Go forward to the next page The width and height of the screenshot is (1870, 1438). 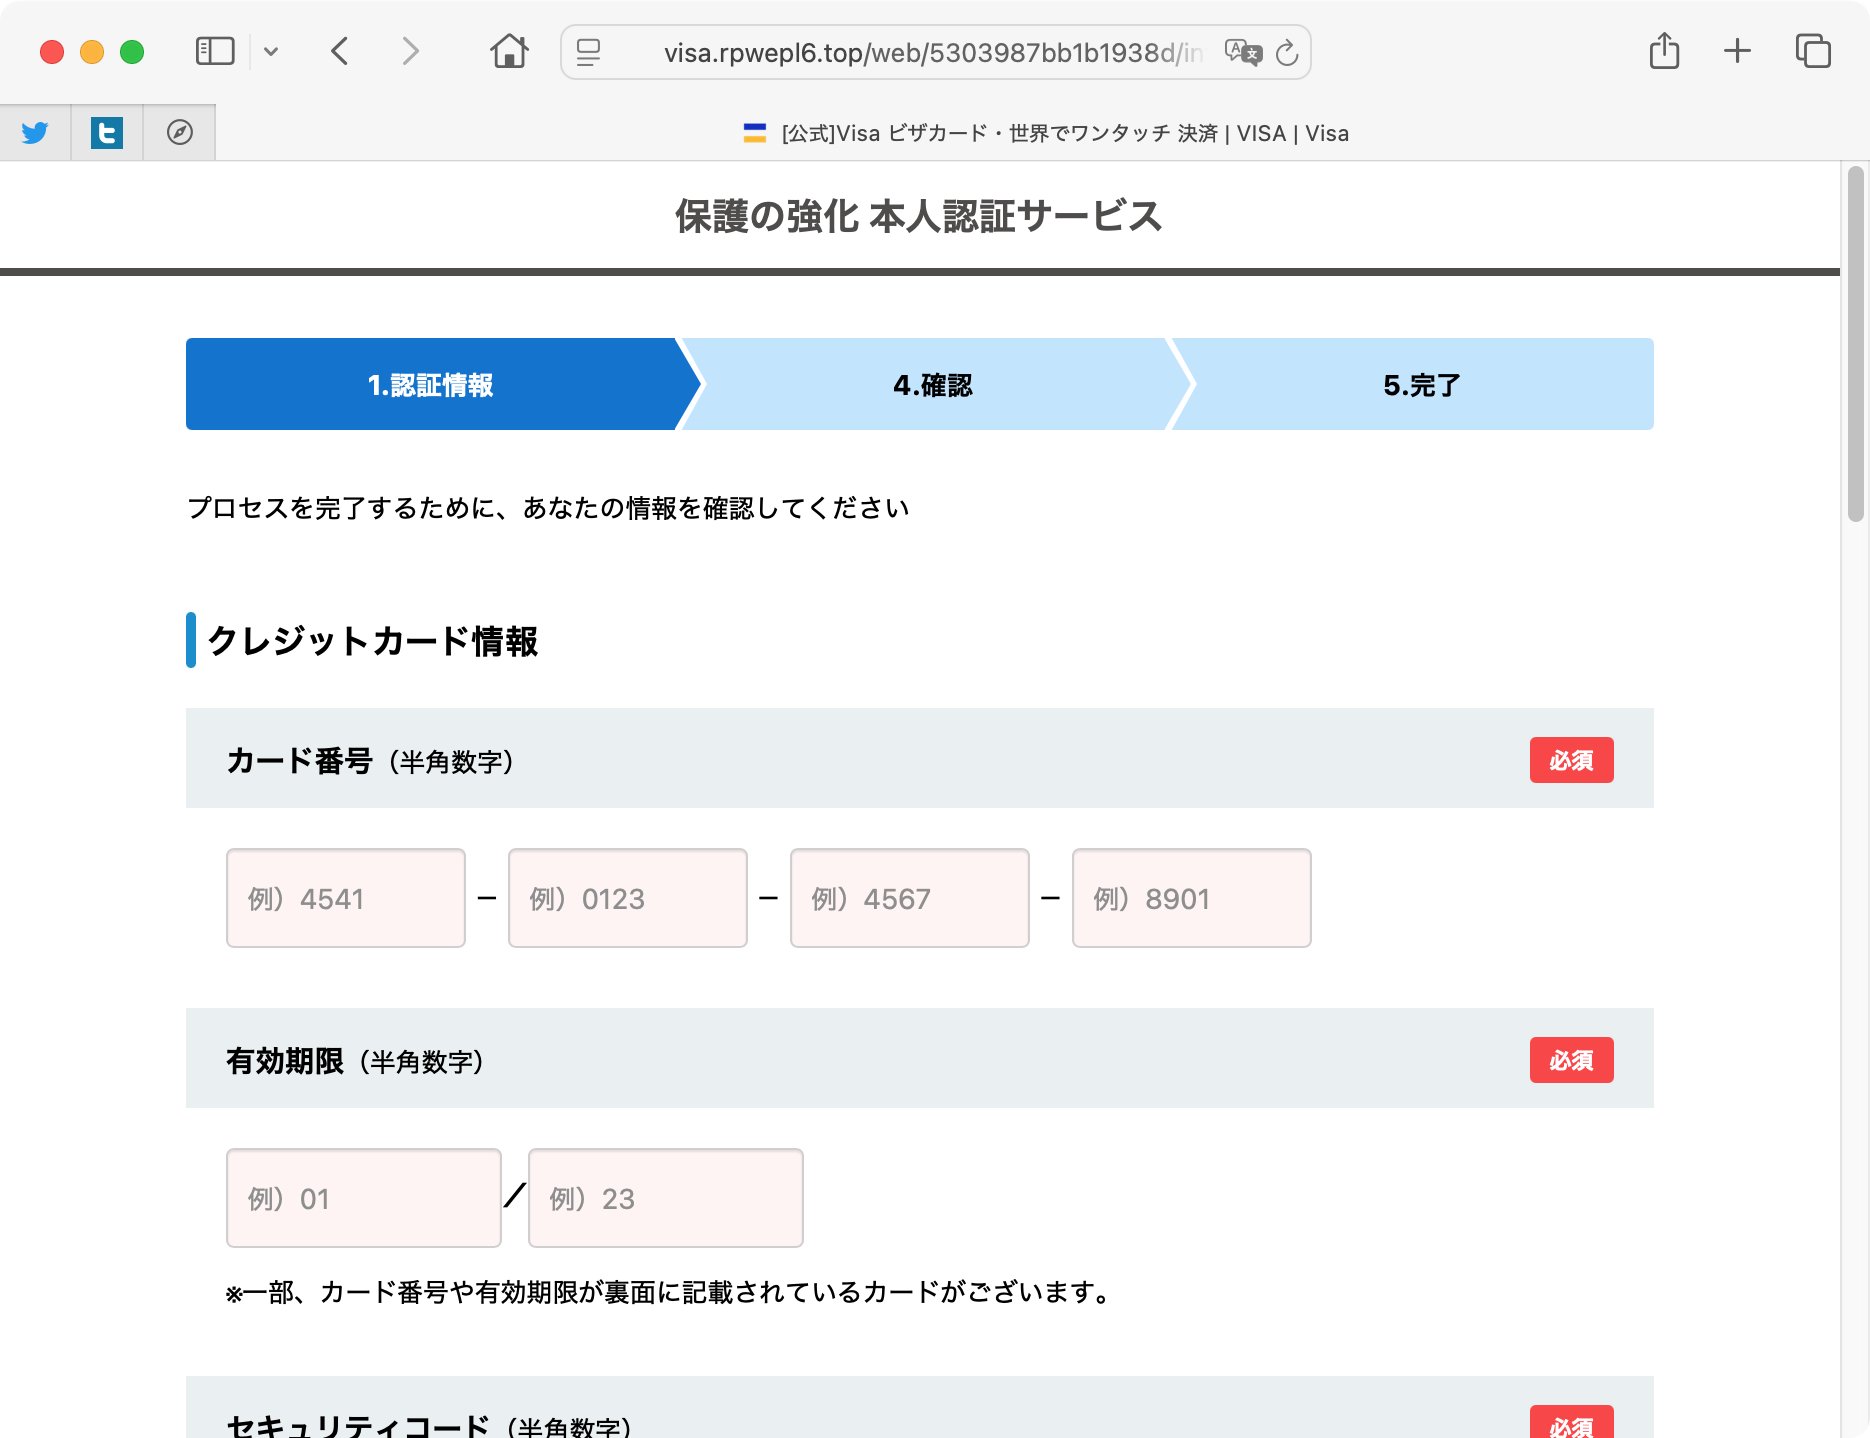tap(410, 51)
